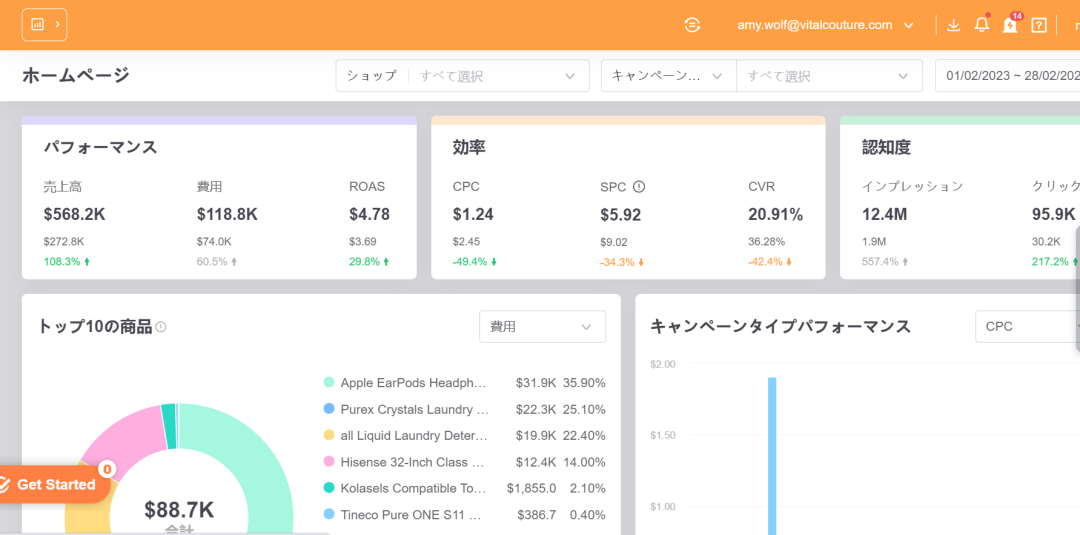Screen dimensions: 1080x535
Task: Click the info icon next to SPC
Action: coord(639,187)
